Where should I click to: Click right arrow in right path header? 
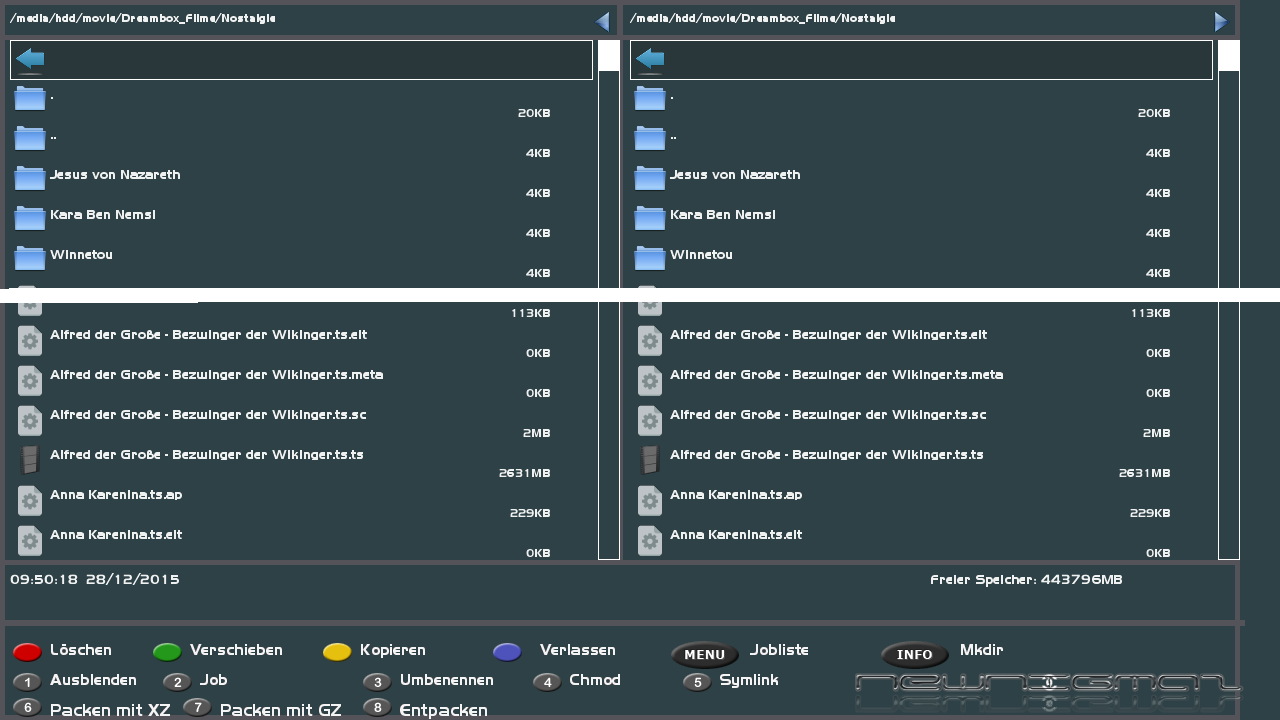[x=1221, y=21]
